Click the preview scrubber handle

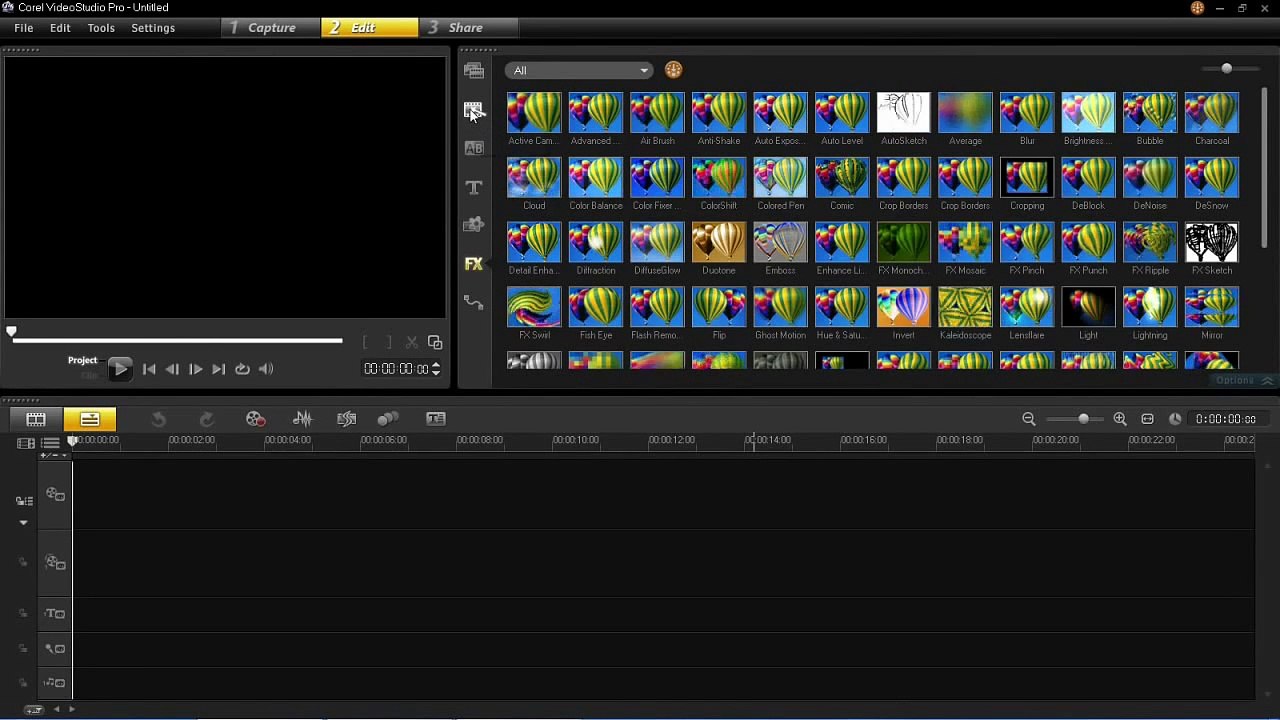11,332
